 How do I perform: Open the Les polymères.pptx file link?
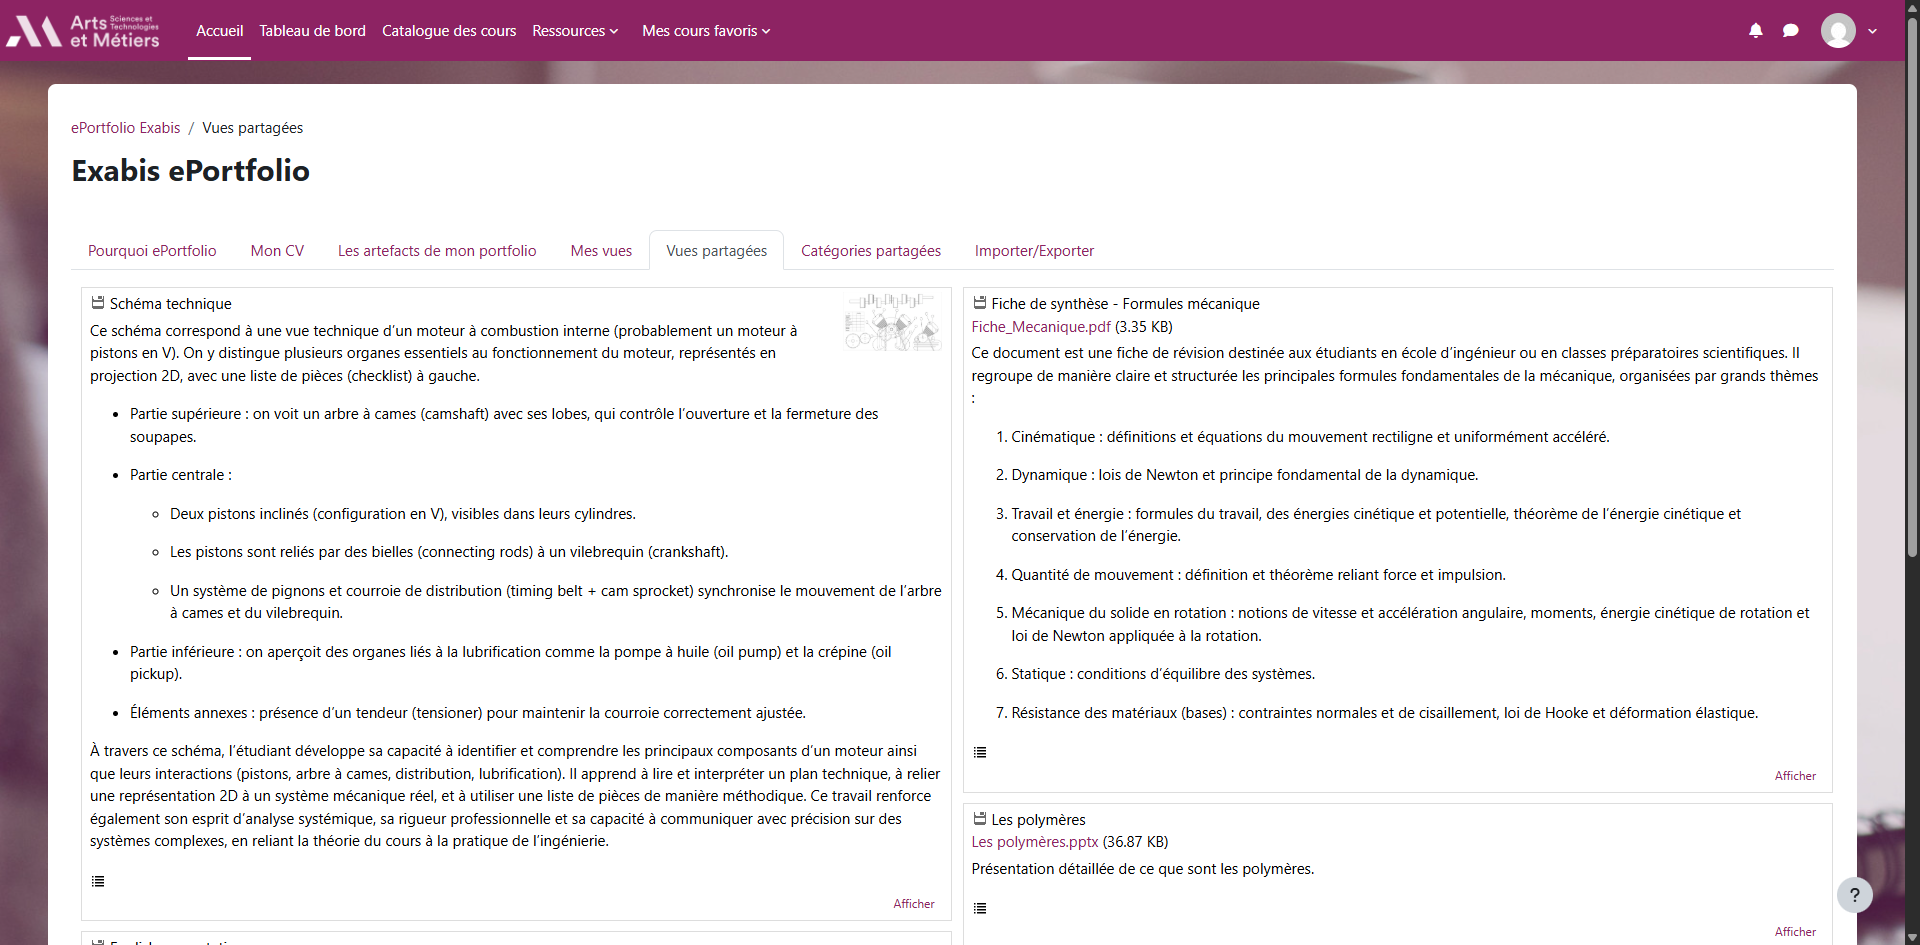point(1034,842)
